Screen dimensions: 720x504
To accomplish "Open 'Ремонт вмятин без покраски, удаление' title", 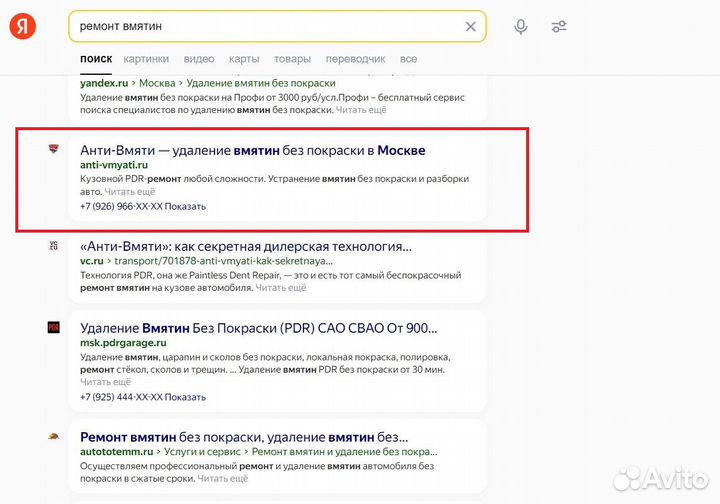I will click(x=244, y=437).
